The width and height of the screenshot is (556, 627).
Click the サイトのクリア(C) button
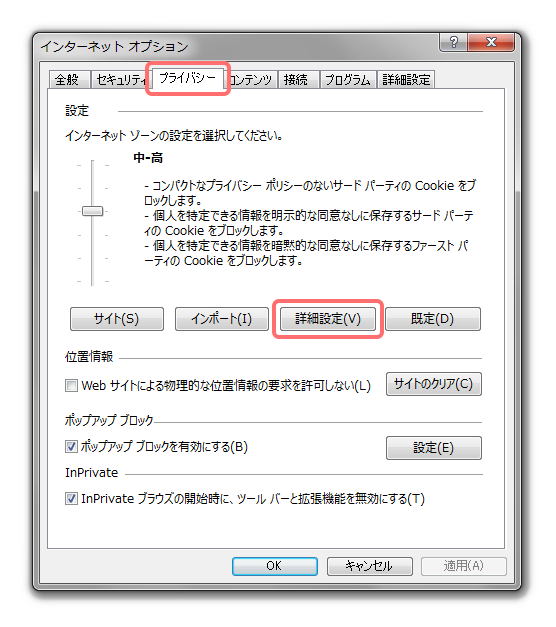click(434, 384)
